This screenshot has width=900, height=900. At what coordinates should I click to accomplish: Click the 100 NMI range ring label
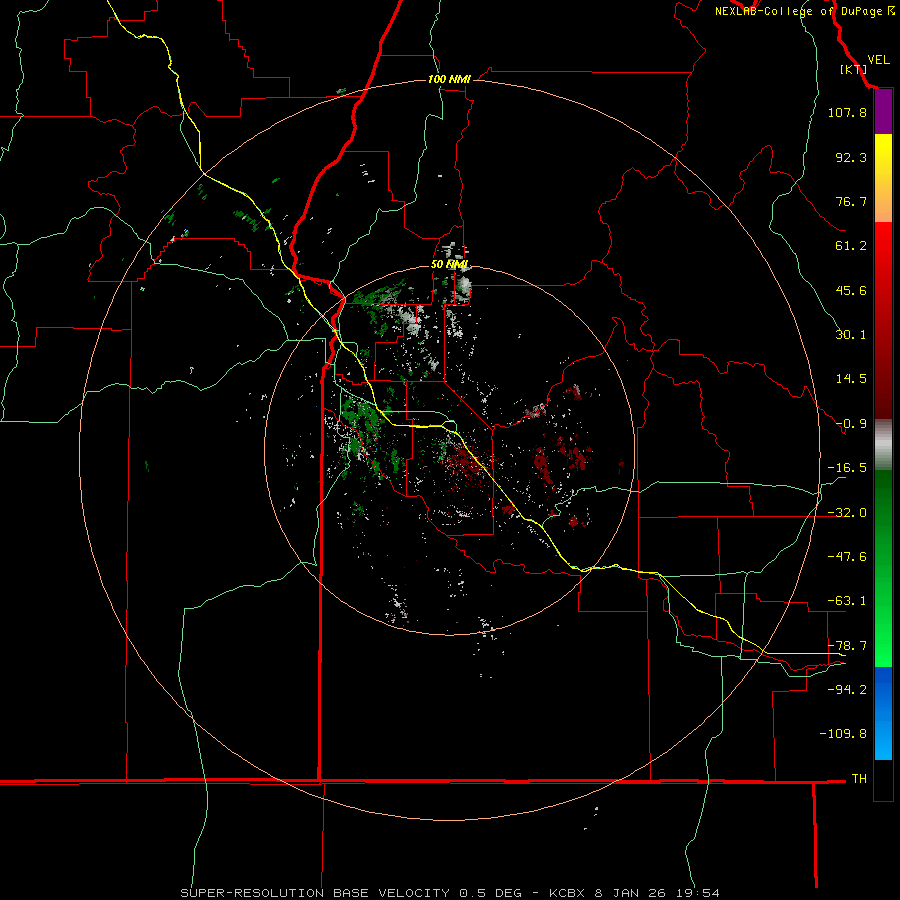point(449,79)
